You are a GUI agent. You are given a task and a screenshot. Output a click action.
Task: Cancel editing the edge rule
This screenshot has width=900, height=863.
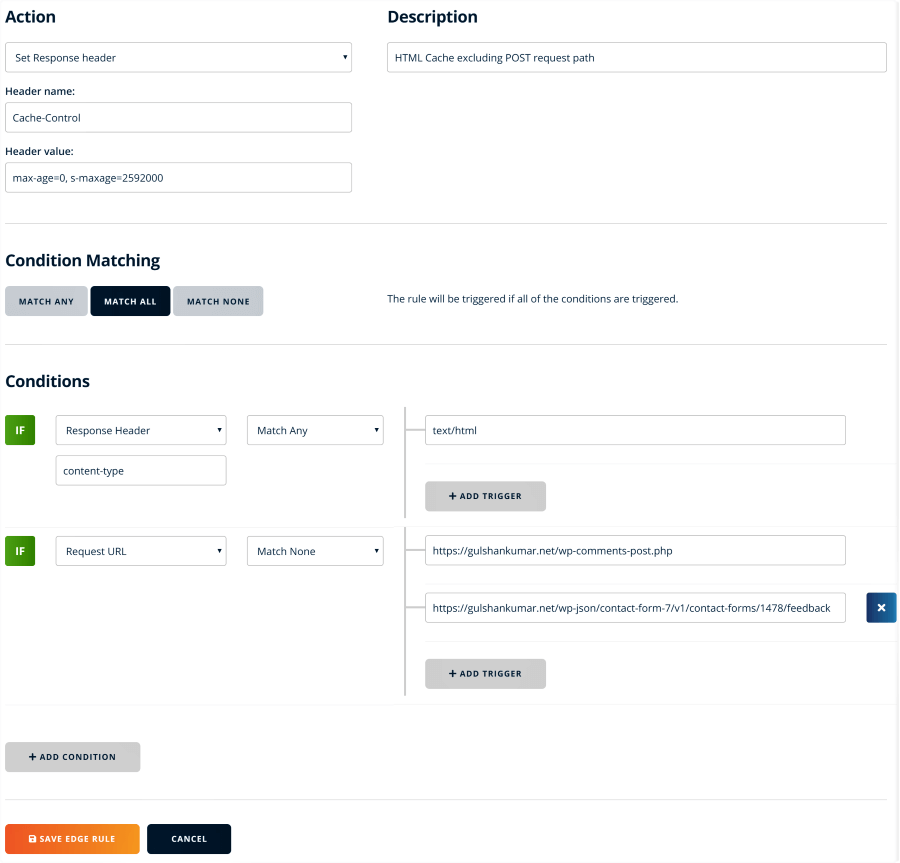189,839
